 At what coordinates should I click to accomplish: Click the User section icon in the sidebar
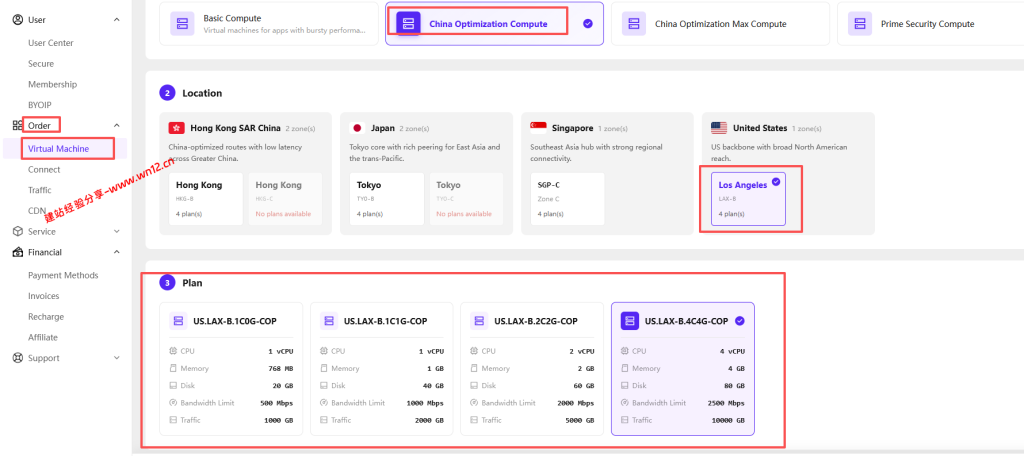(18, 20)
